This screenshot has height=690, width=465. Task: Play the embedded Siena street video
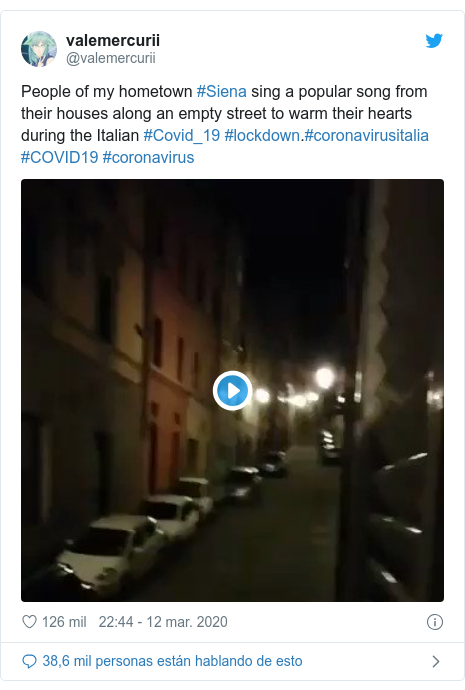point(232,390)
